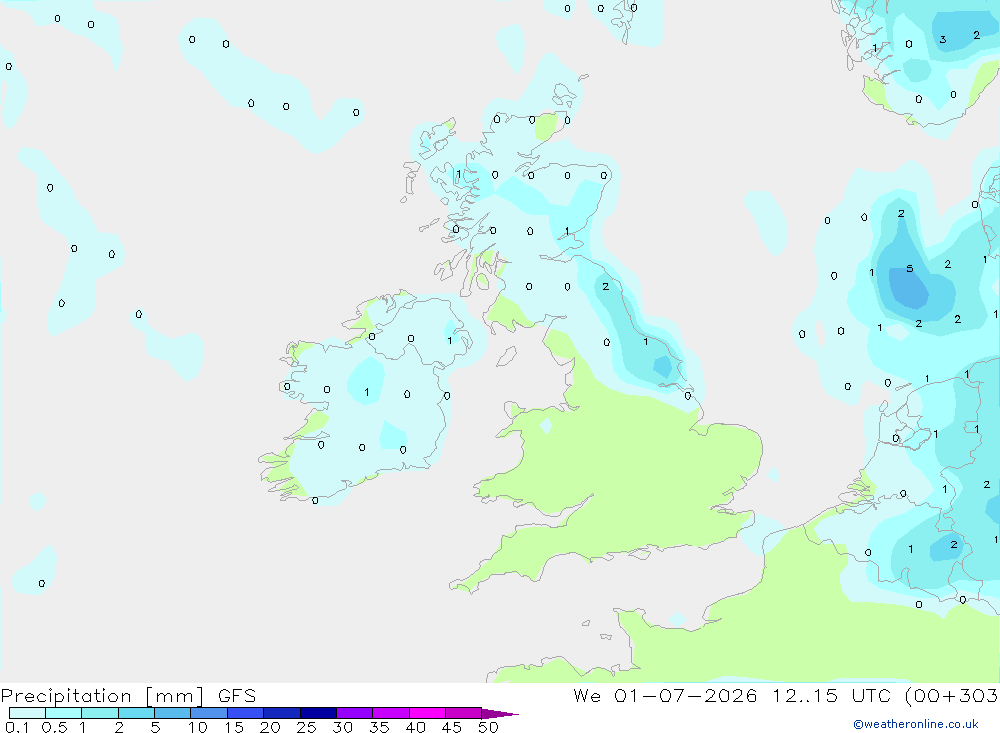Click the legend label '0.5'
Viewport: 1000px width, 733px height.
54,727
